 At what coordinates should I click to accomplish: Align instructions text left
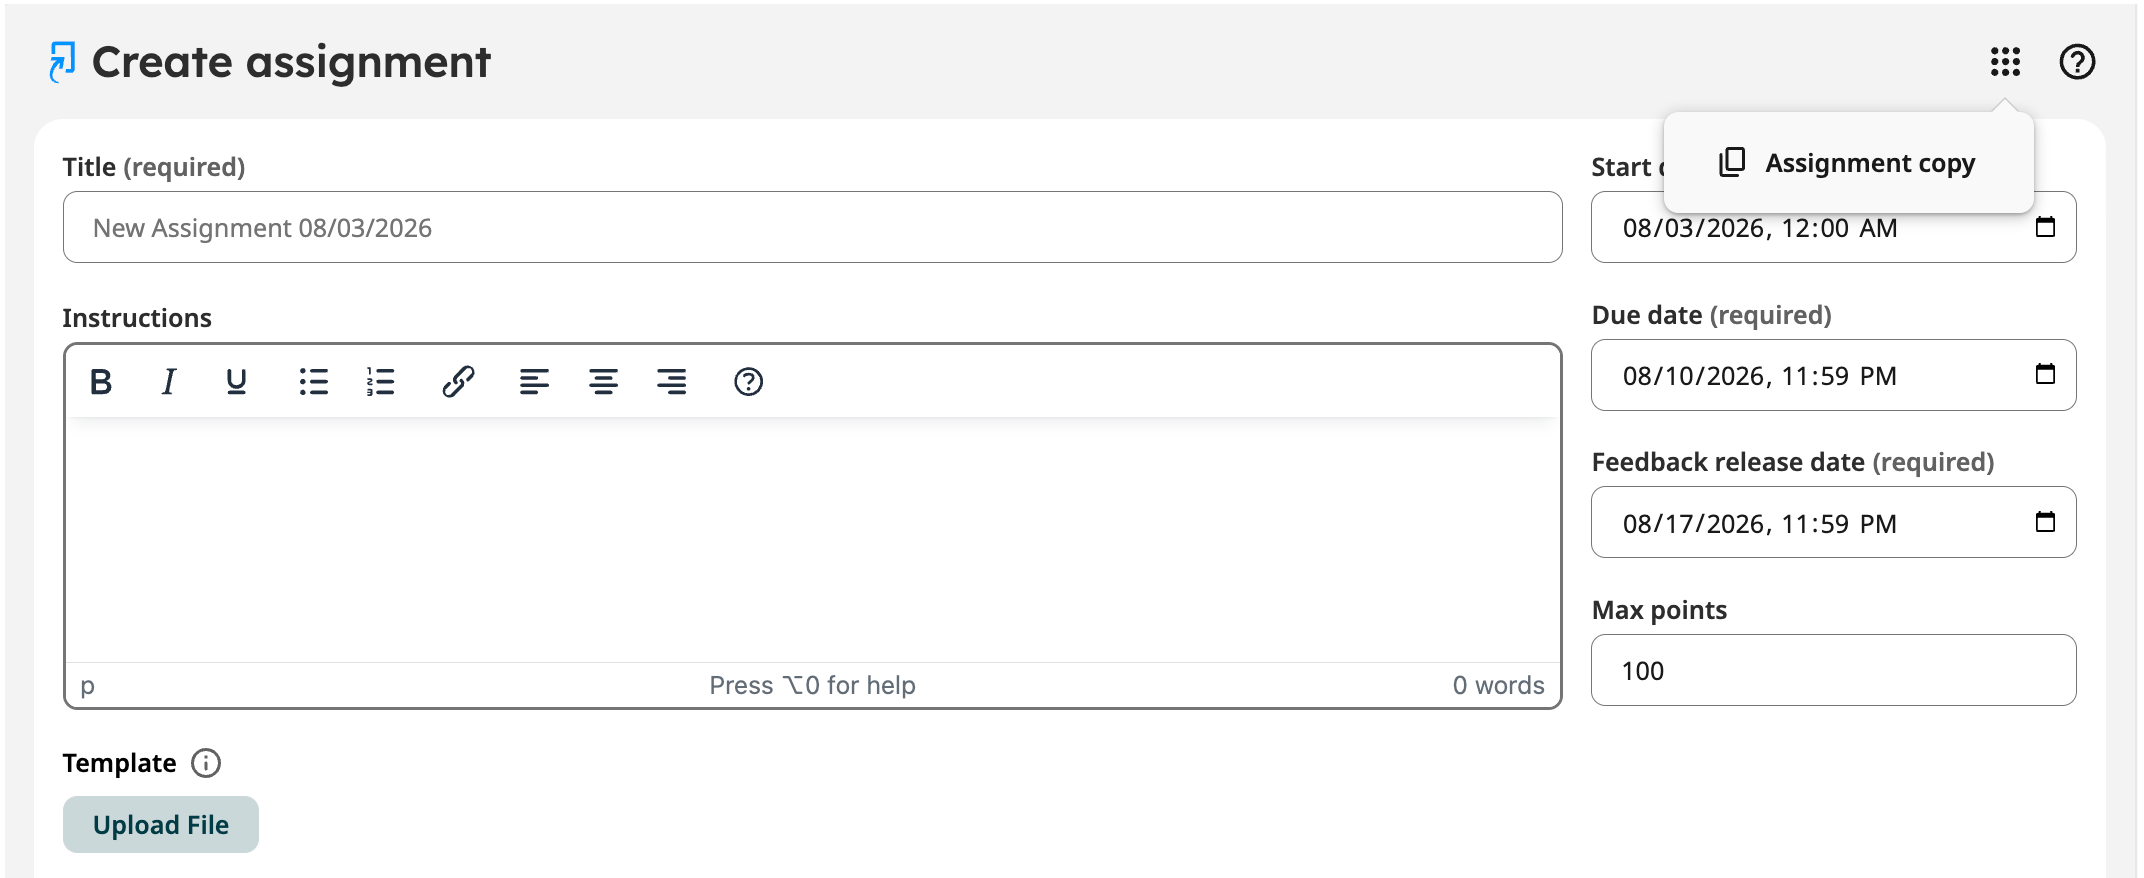point(534,381)
